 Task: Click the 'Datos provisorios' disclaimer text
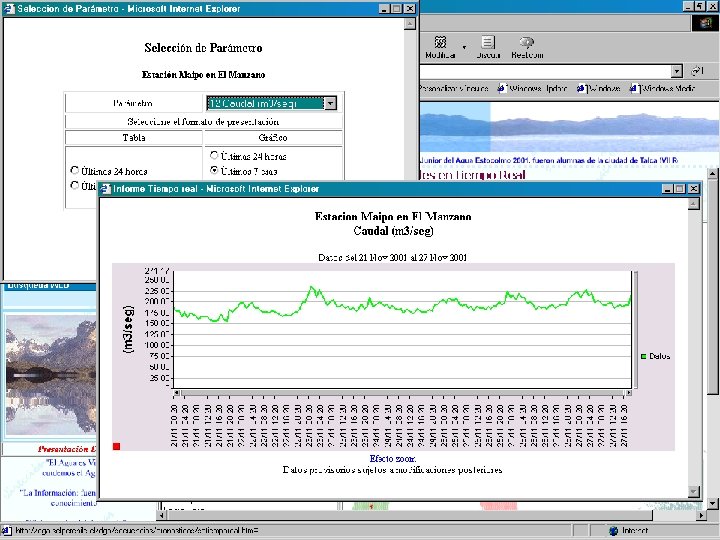tap(393, 470)
